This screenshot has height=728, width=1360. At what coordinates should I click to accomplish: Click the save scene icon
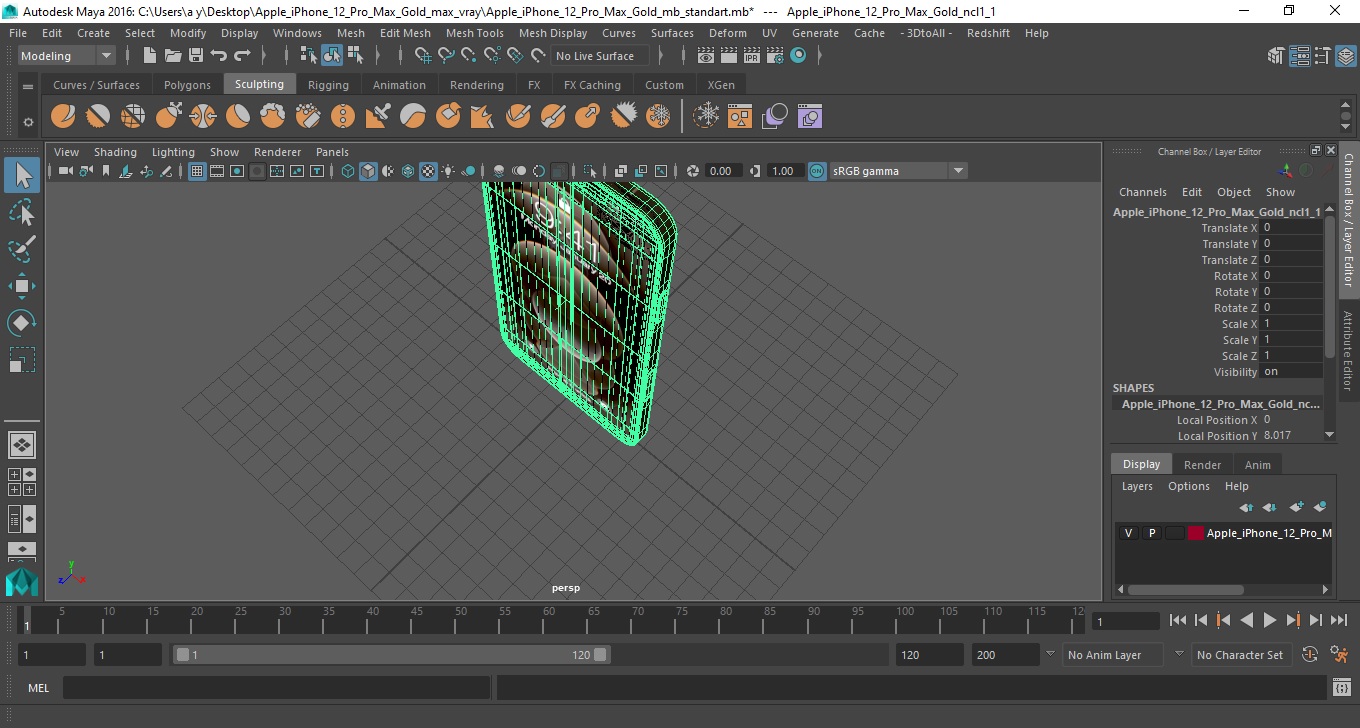click(x=196, y=56)
